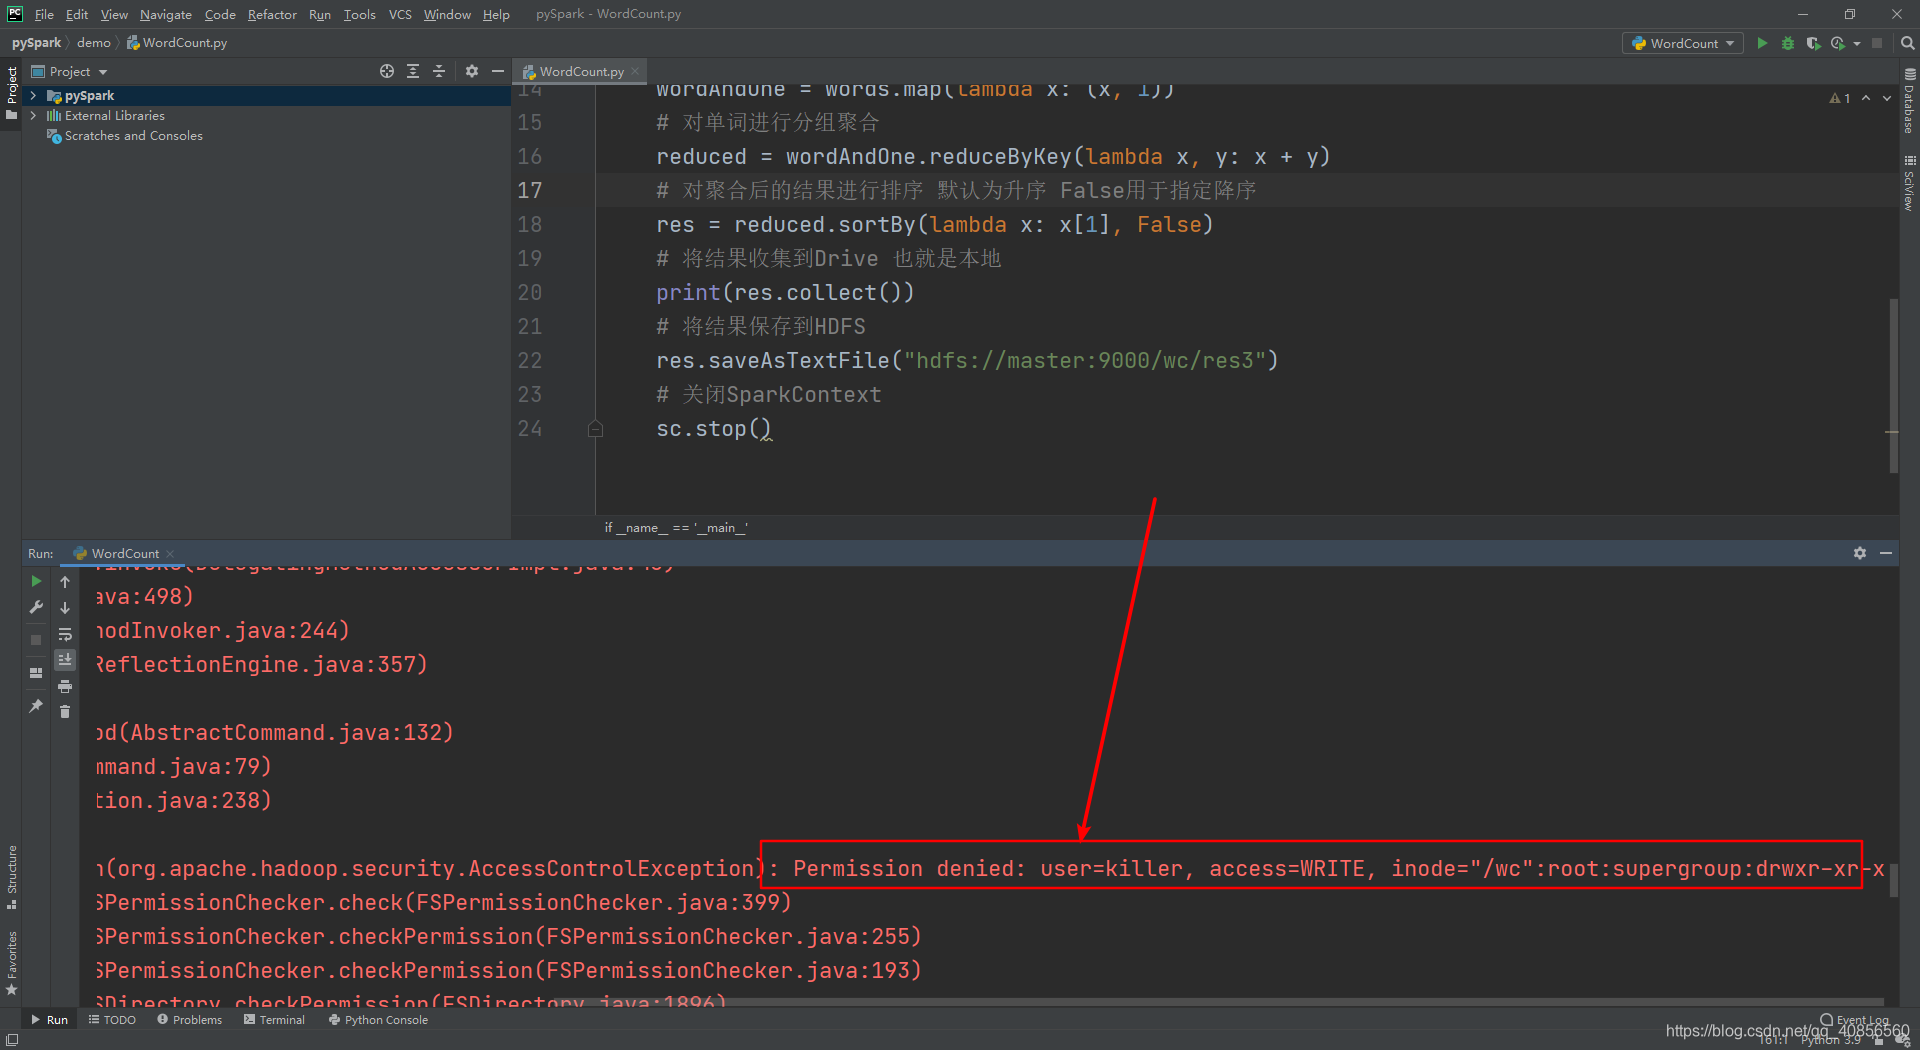Open the TODO tool window
The image size is (1920, 1050).
tap(112, 1020)
